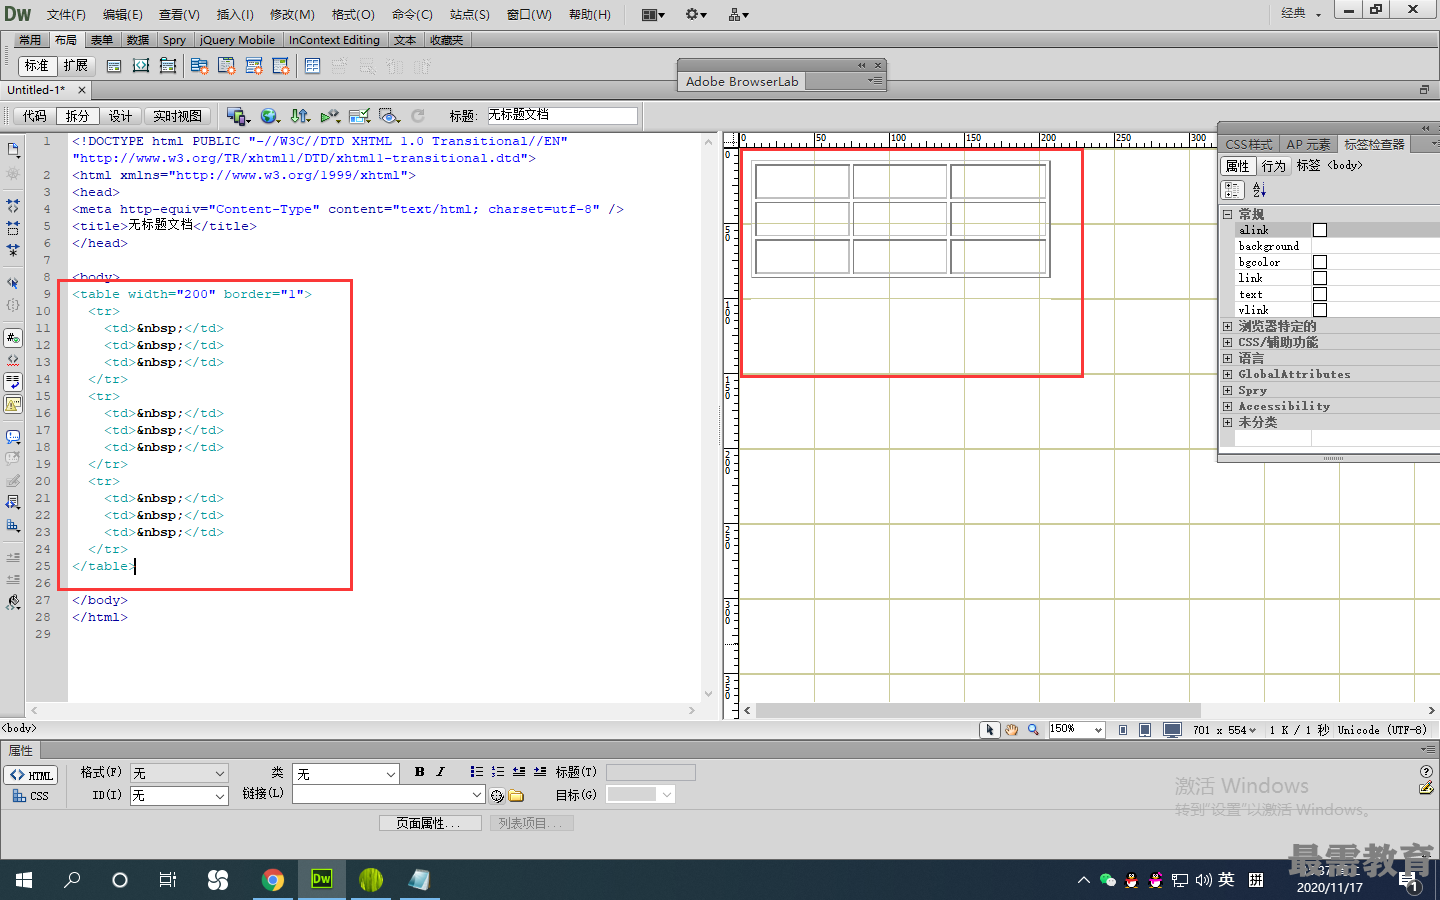Choose the Select arrow tool in status bar
Viewport: 1440px width, 900px height.
coord(989,730)
